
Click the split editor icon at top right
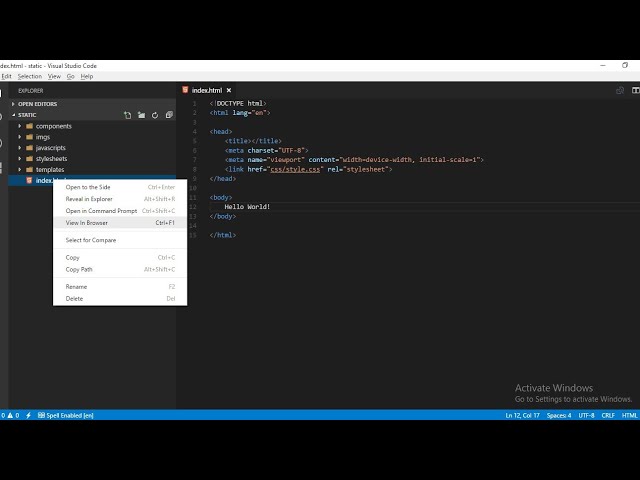coord(636,90)
